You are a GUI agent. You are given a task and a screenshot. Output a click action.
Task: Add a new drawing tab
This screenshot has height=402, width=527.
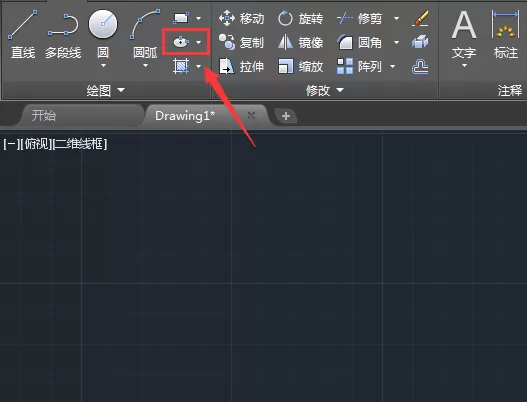coord(286,116)
